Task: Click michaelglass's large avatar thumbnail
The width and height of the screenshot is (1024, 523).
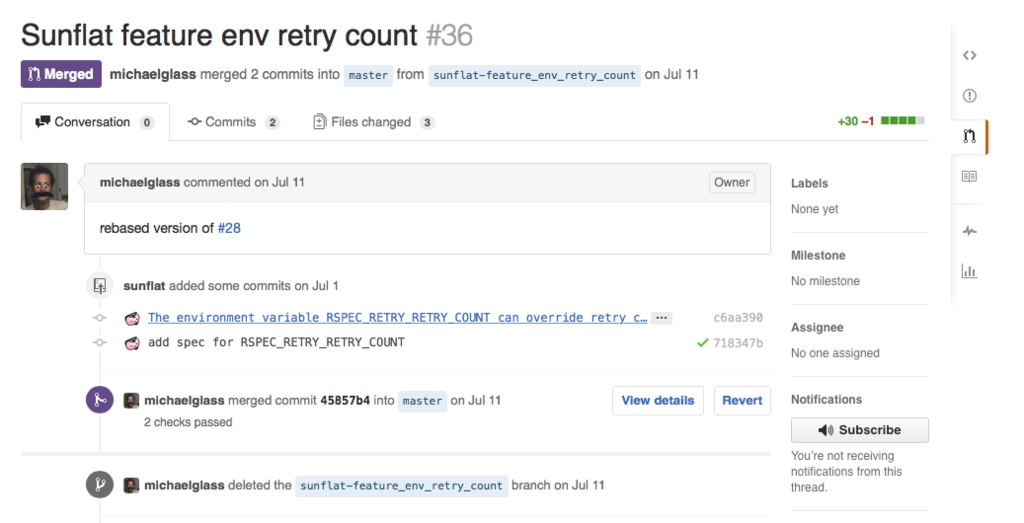Action: point(44,187)
